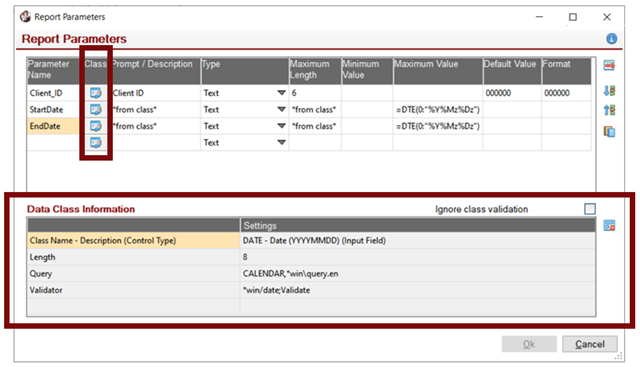The width and height of the screenshot is (640, 367).
Task: Click the Prompt / Description column header
Action: (156, 70)
